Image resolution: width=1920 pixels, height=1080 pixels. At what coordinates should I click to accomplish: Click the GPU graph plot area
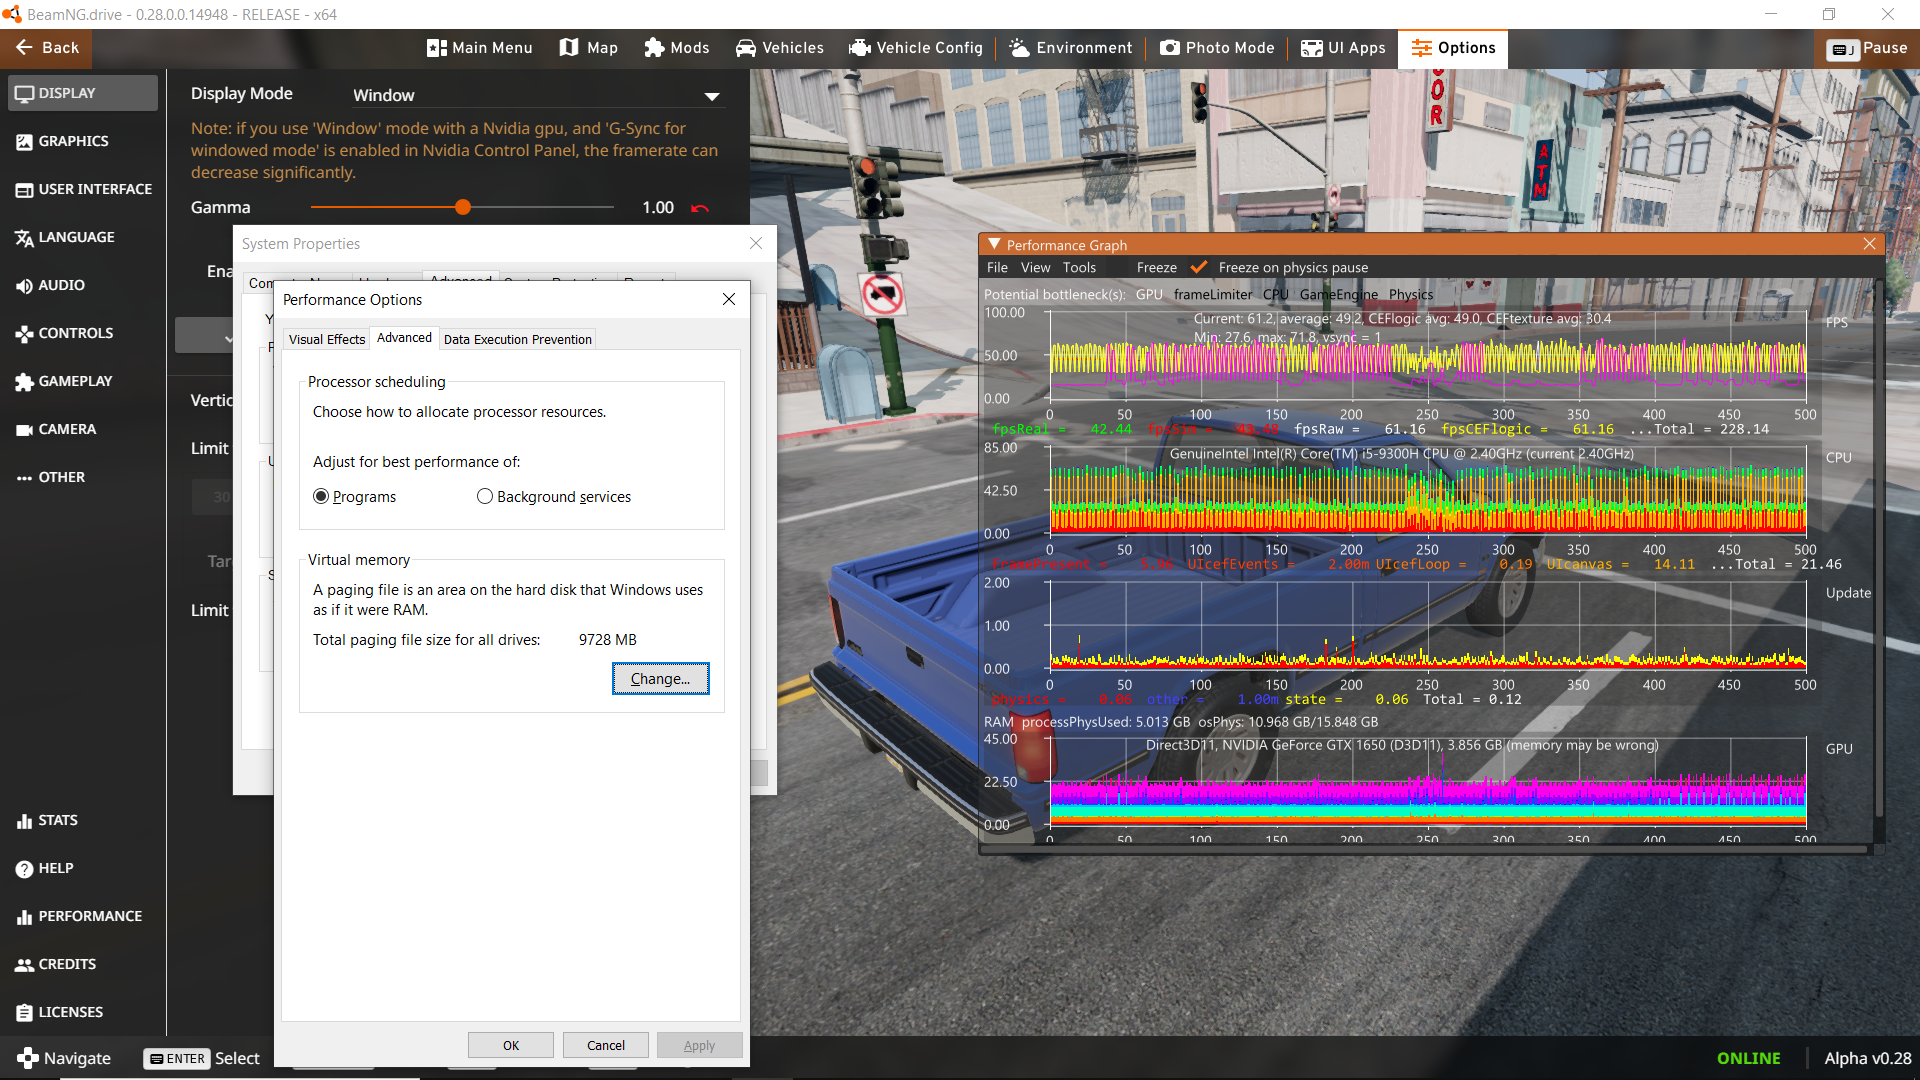tap(1427, 782)
